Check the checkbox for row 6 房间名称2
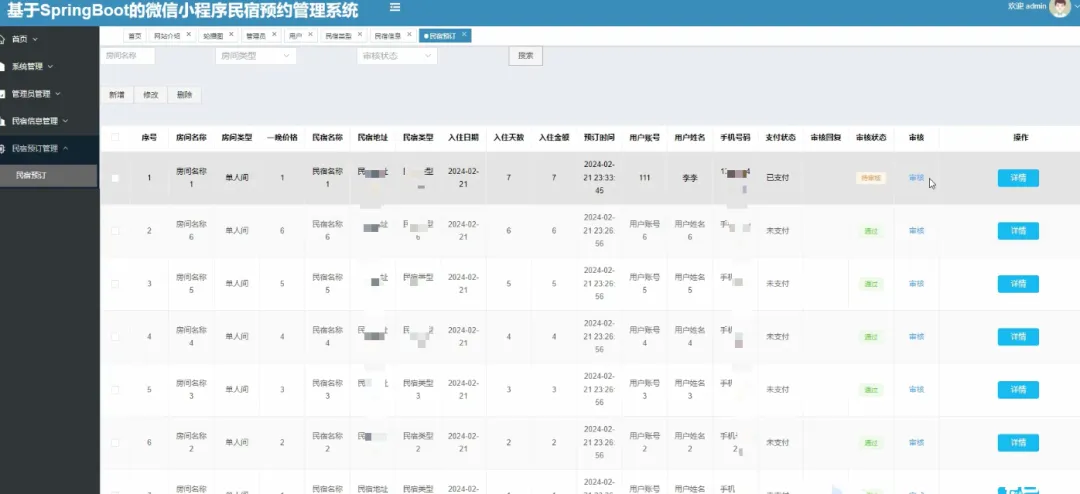This screenshot has width=1080, height=494. (115, 443)
